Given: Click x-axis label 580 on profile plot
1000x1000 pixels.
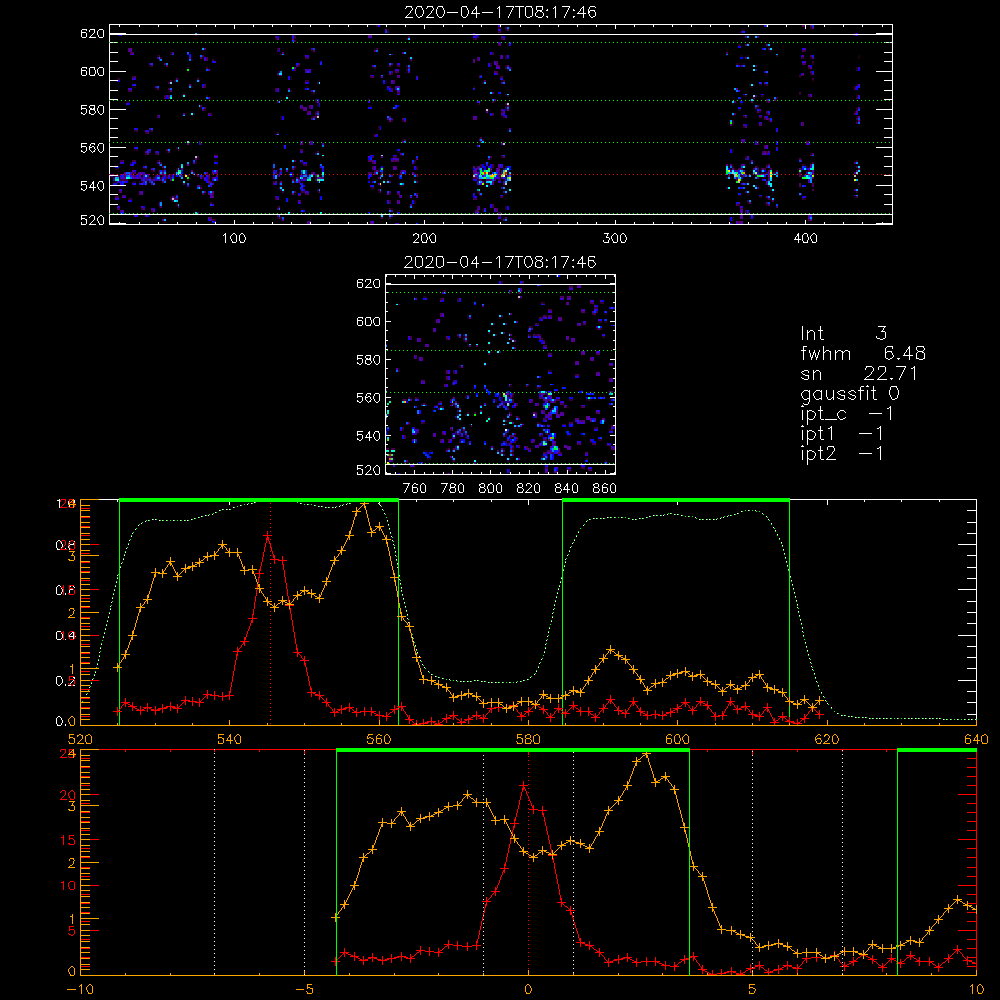Looking at the screenshot, I should [x=528, y=739].
